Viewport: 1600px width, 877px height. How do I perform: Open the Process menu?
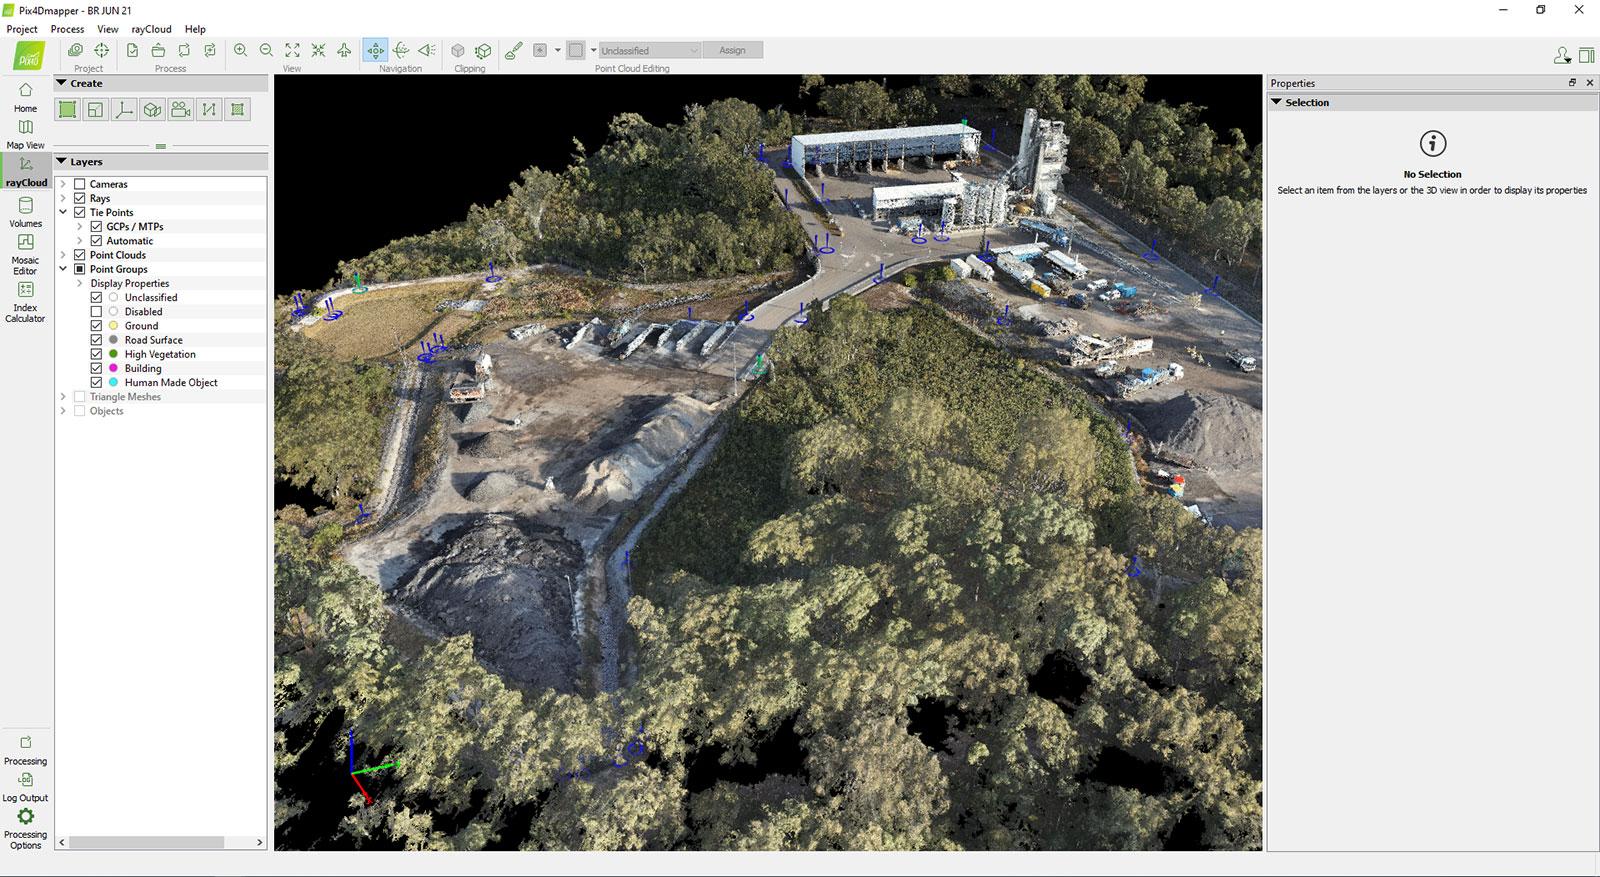pyautogui.click(x=67, y=29)
